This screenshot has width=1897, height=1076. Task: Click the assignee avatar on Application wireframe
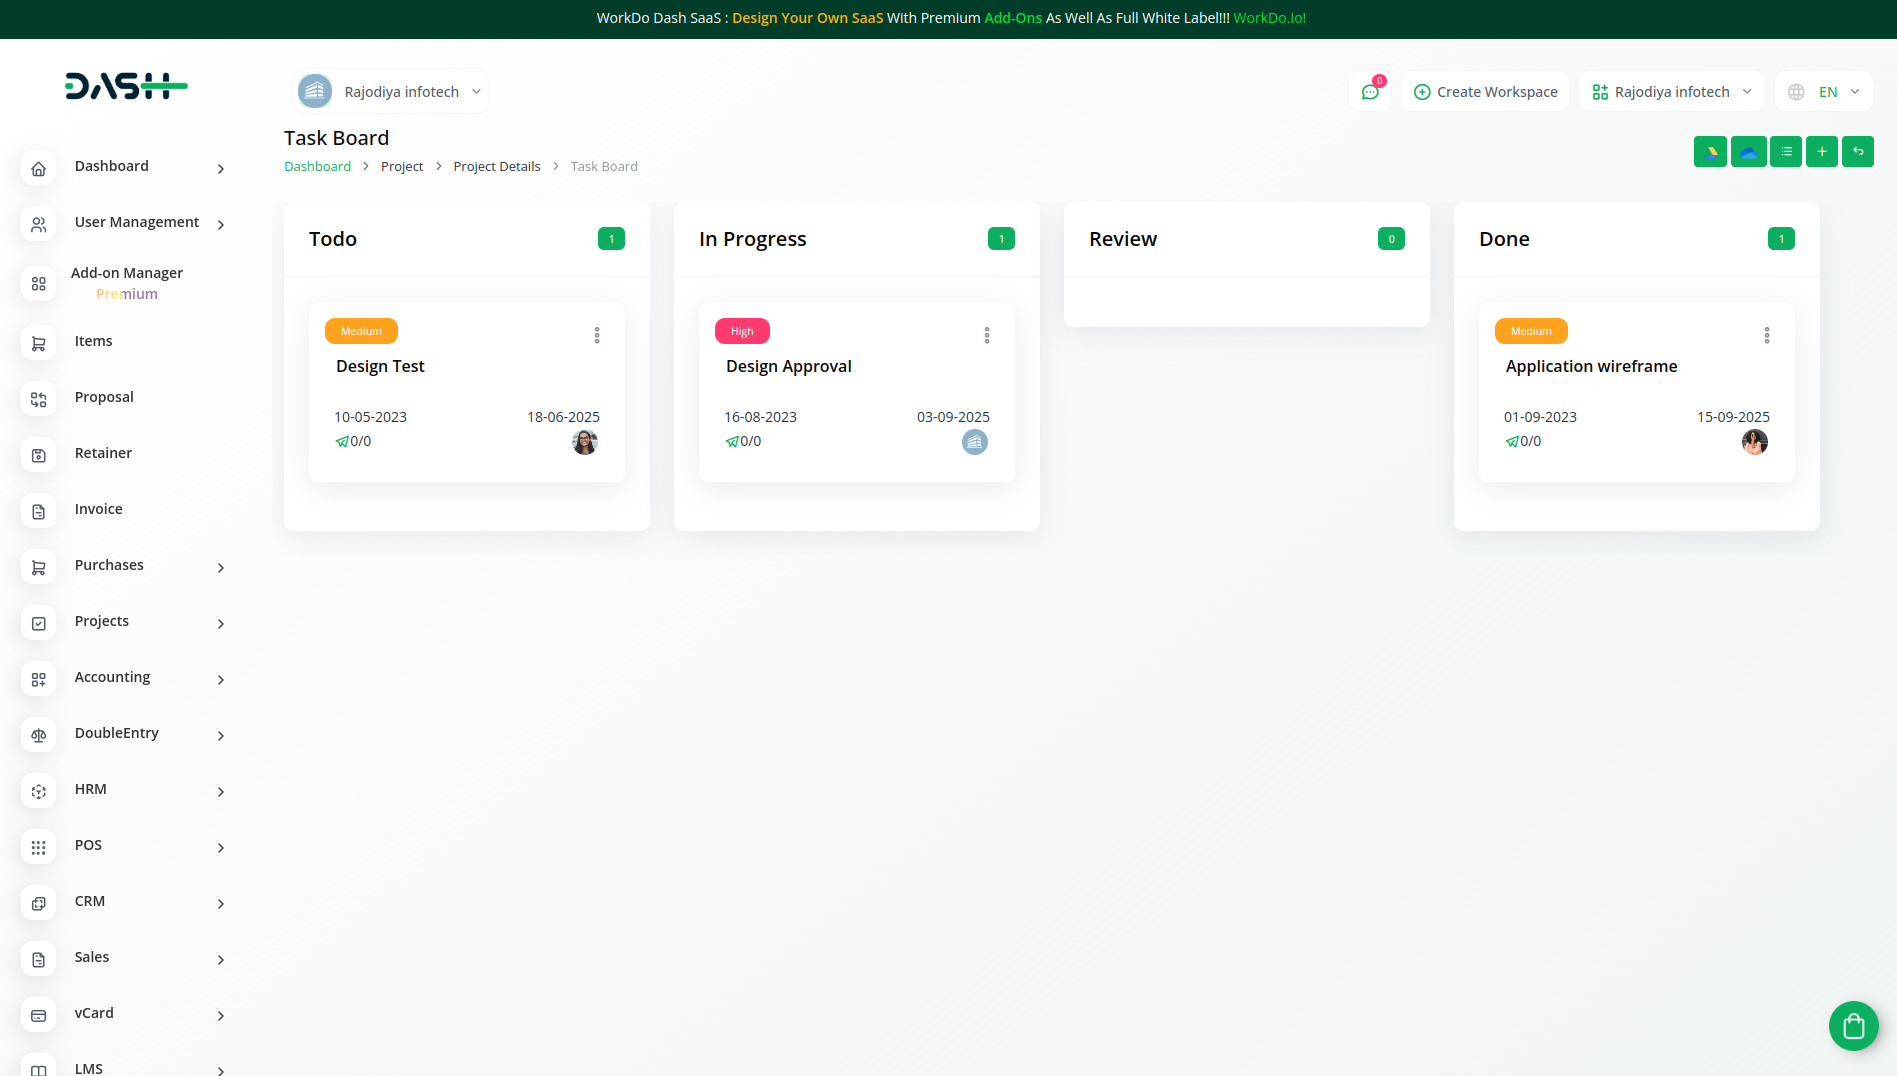pyautogui.click(x=1754, y=441)
